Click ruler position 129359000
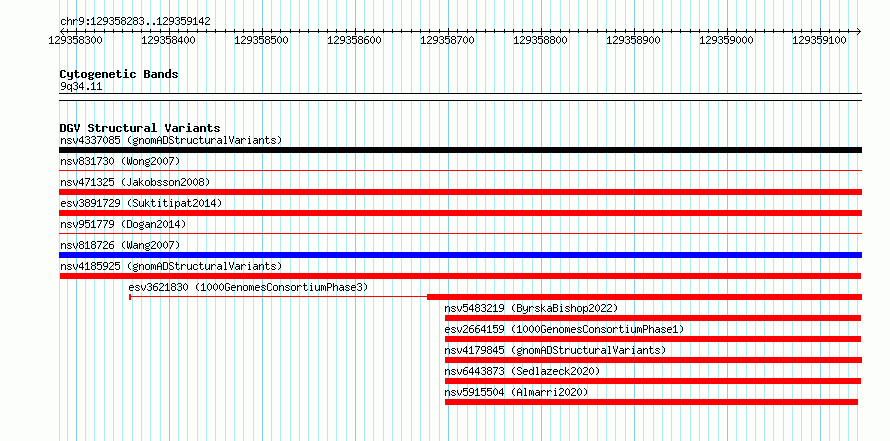This screenshot has height=441, width=890. pyautogui.click(x=727, y=40)
